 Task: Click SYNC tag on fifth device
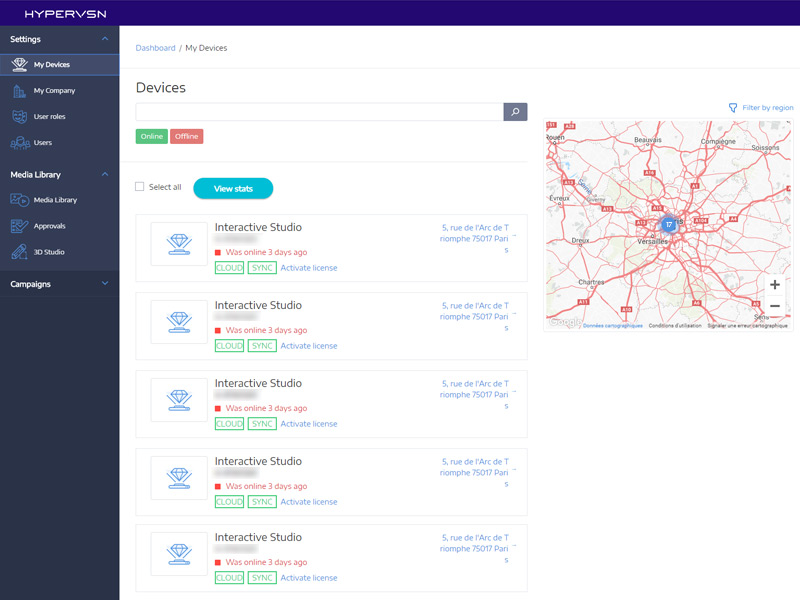262,578
